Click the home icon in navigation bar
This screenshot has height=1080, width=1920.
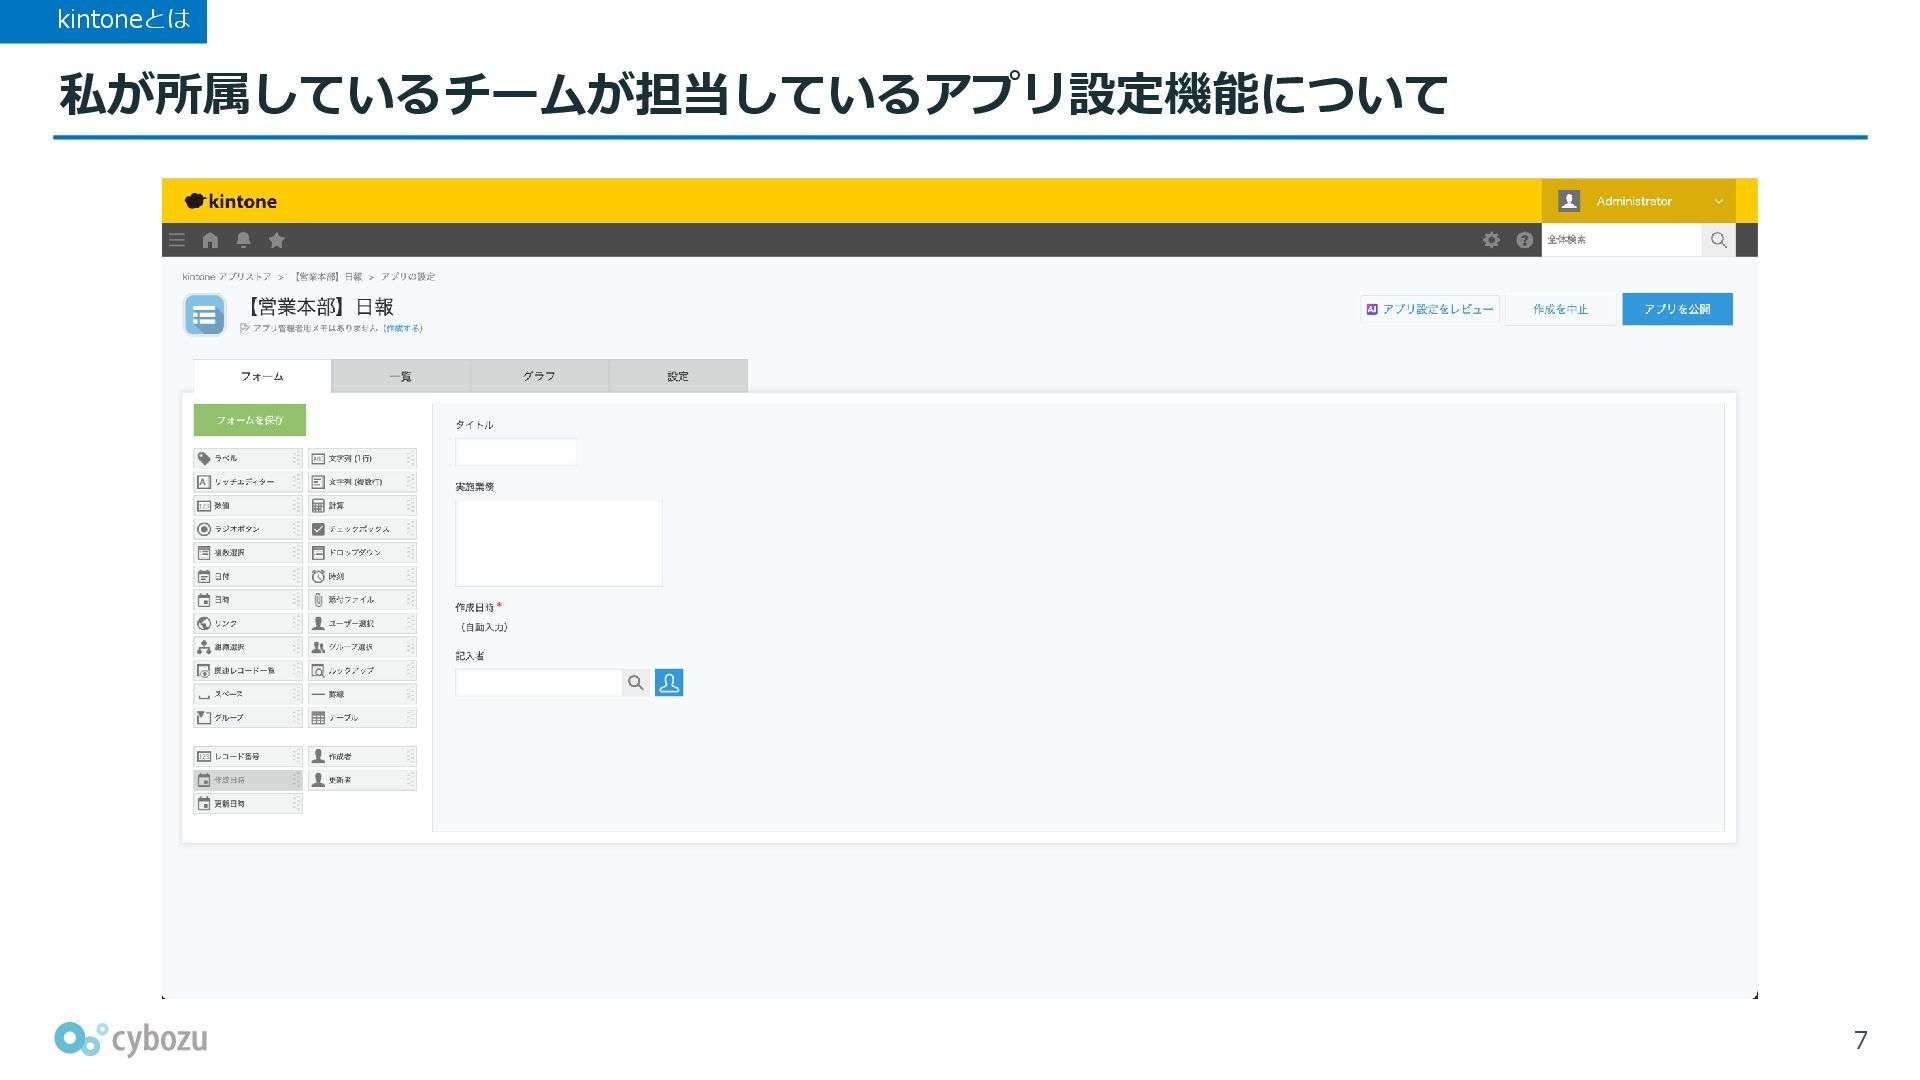[x=210, y=240]
